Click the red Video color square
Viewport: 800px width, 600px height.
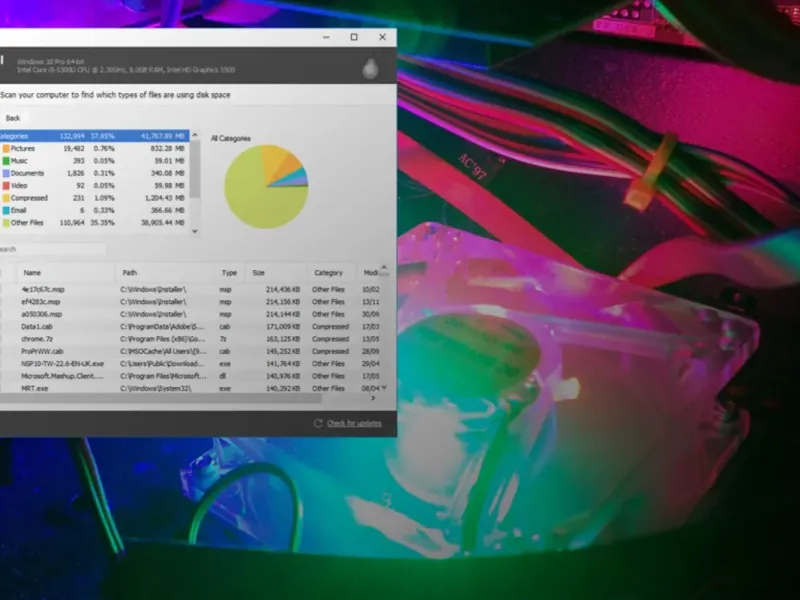click(x=6, y=186)
